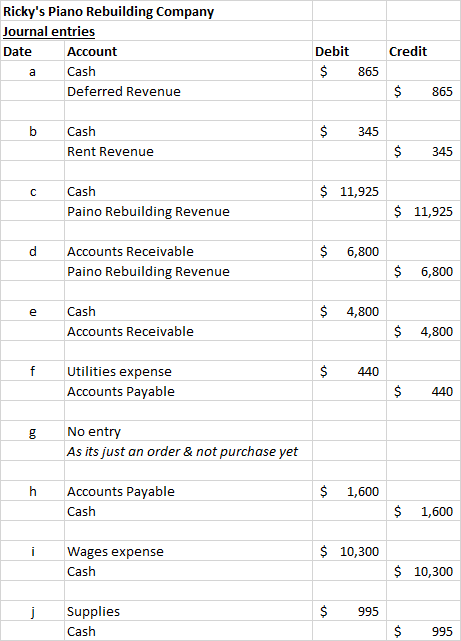Click the date cell labeled "c"
This screenshot has width=461, height=641.
click(32, 191)
